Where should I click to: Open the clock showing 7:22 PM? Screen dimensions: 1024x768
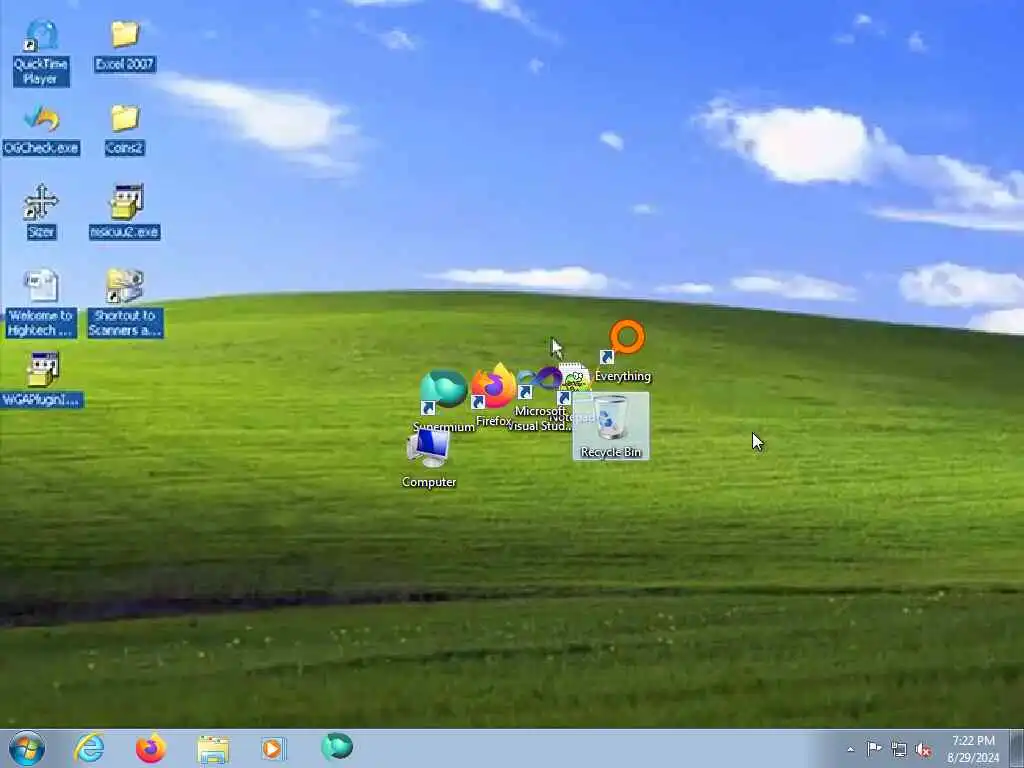coord(973,748)
